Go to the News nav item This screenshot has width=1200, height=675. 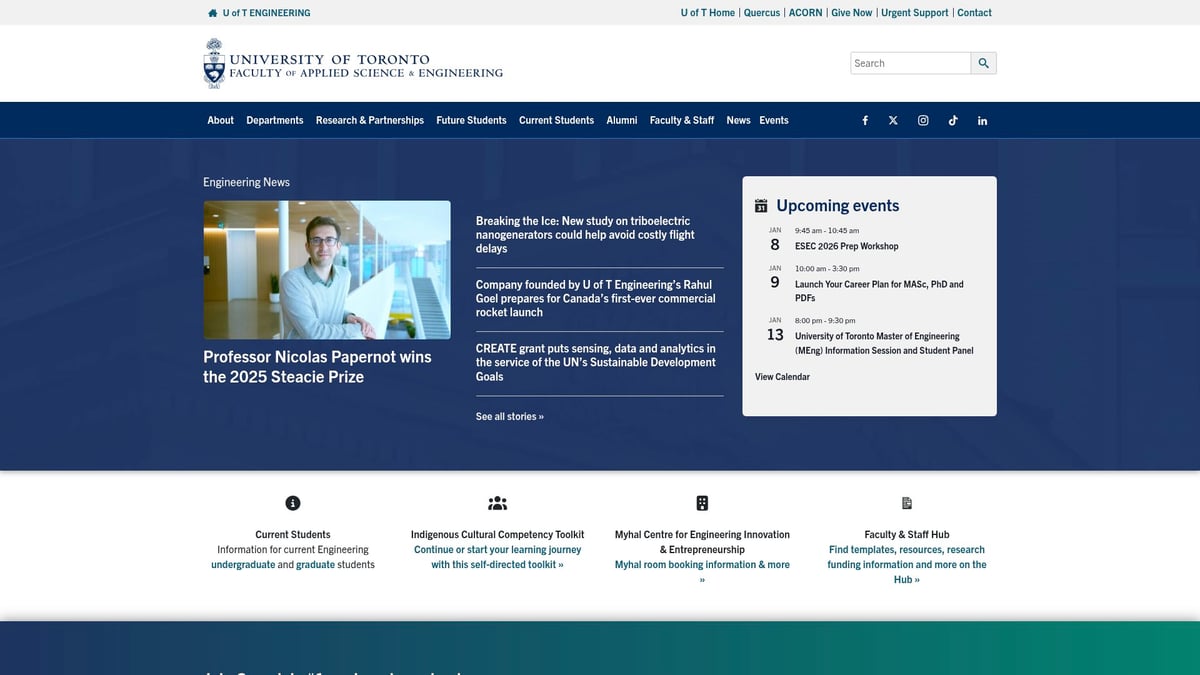click(x=738, y=120)
